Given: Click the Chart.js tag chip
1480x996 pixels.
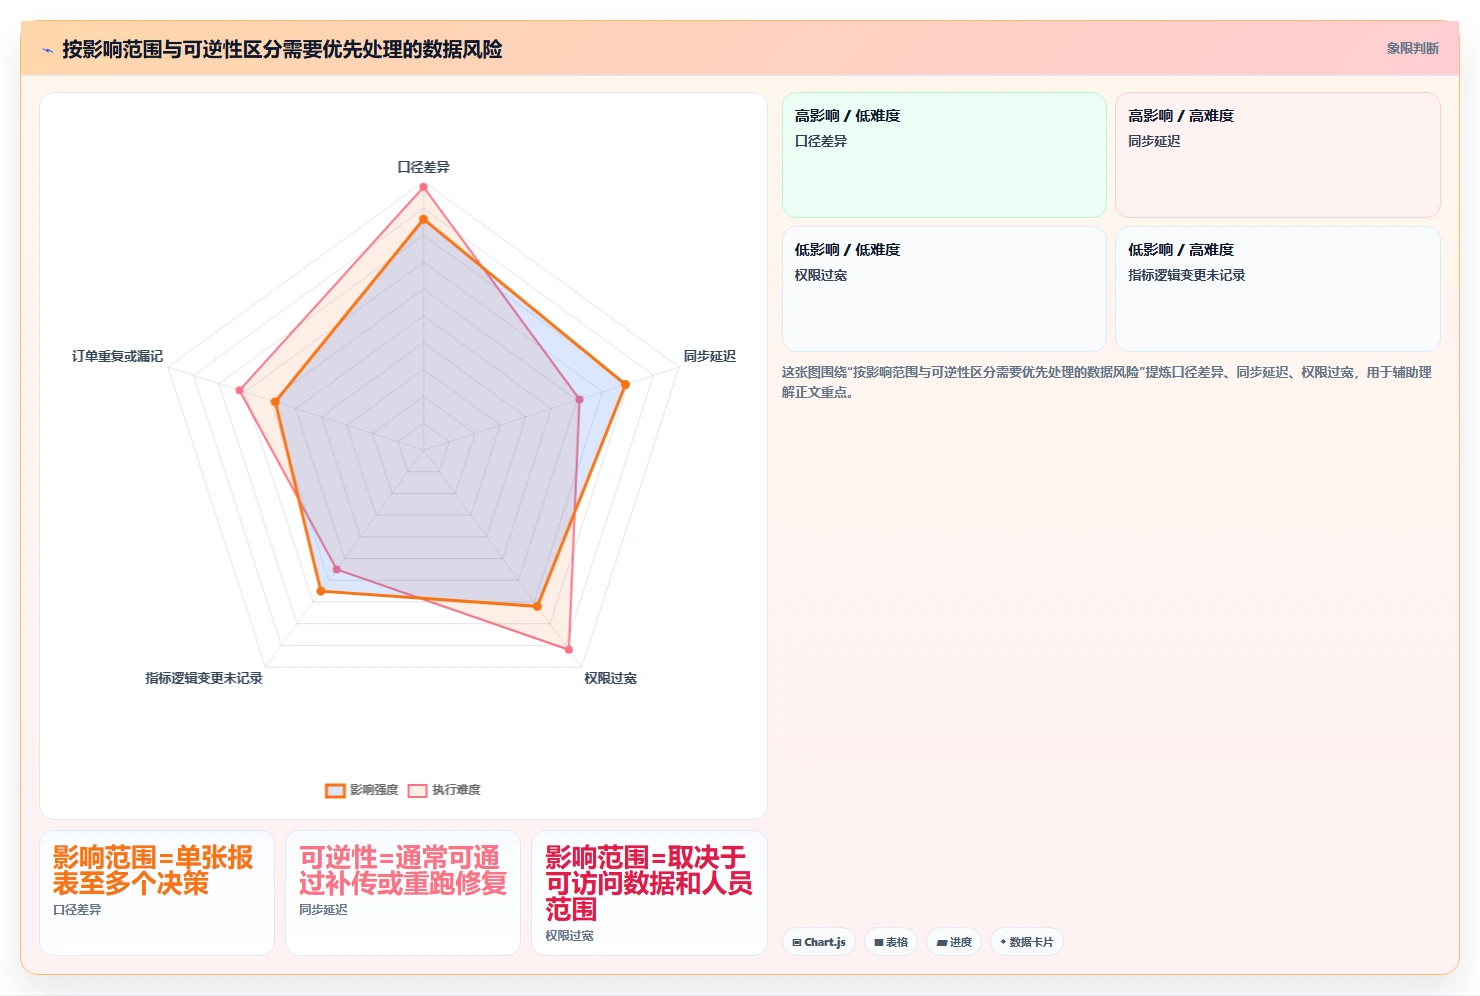Looking at the screenshot, I should 819,942.
